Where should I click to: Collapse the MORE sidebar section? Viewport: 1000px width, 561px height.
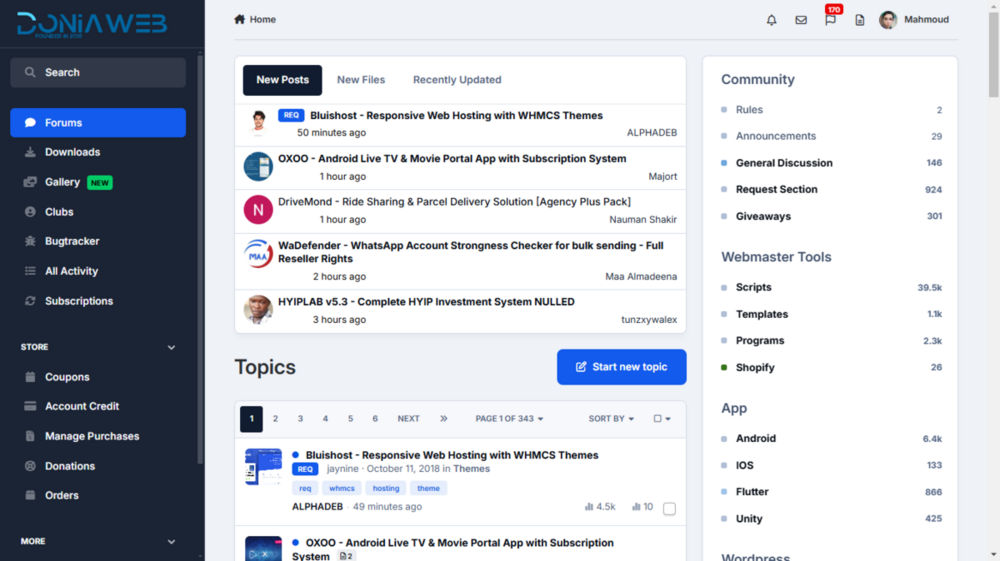point(171,541)
